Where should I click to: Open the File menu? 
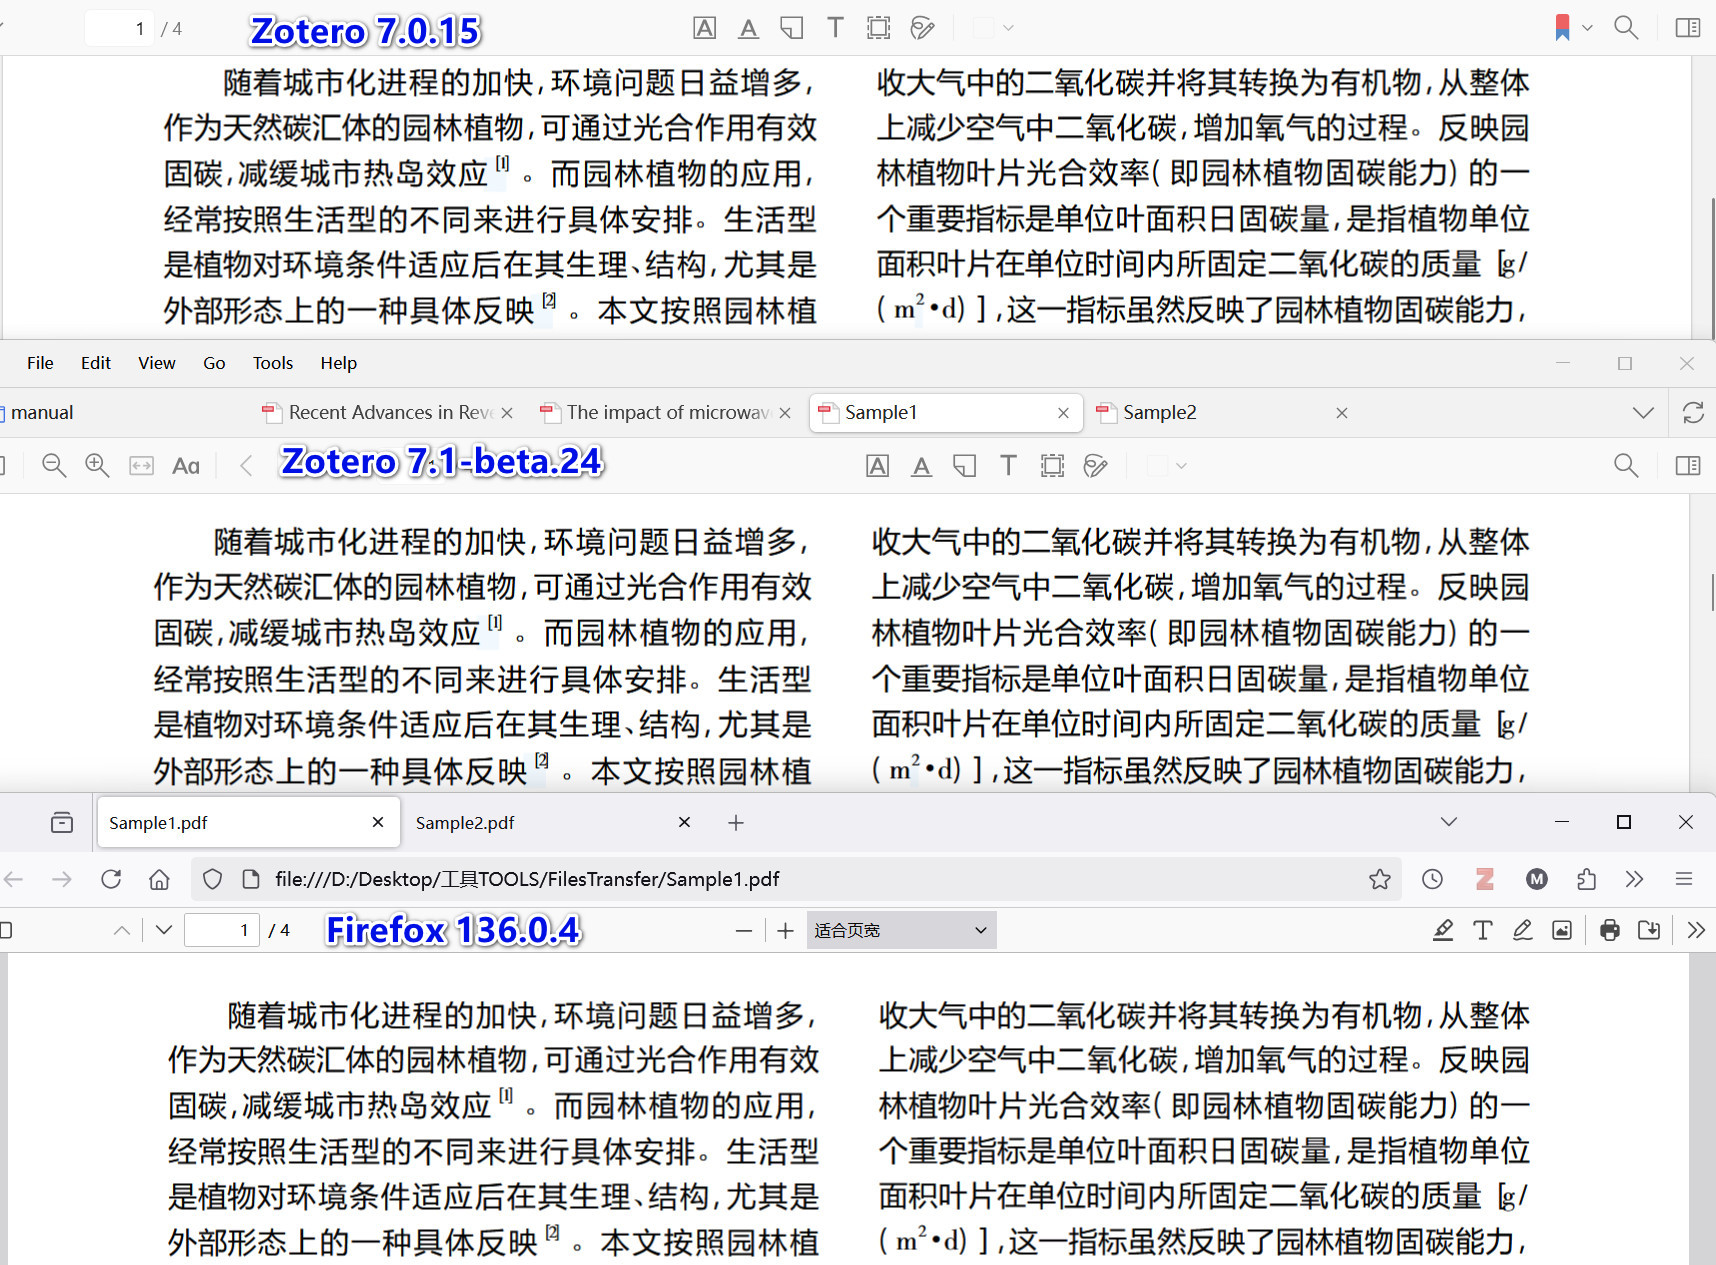(x=40, y=363)
